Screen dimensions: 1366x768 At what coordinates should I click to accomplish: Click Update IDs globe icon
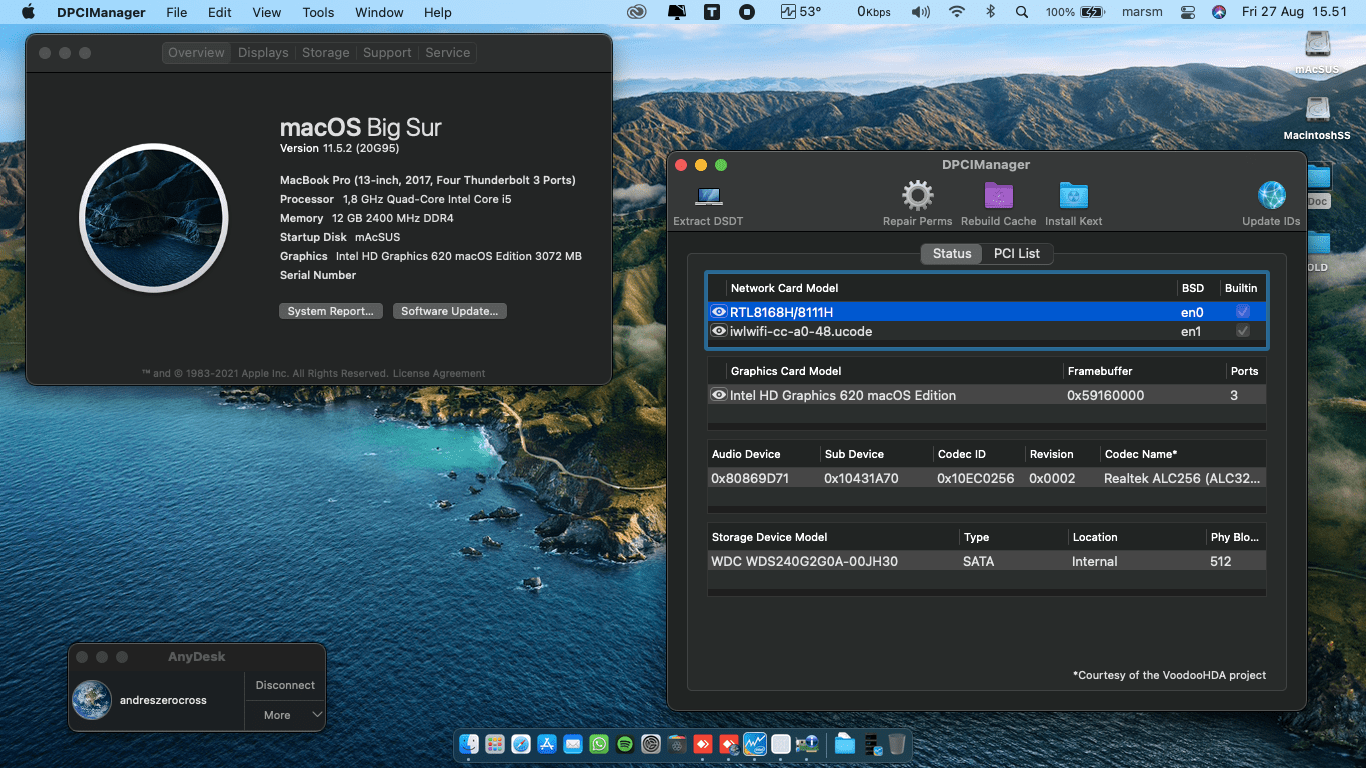[1271, 196]
